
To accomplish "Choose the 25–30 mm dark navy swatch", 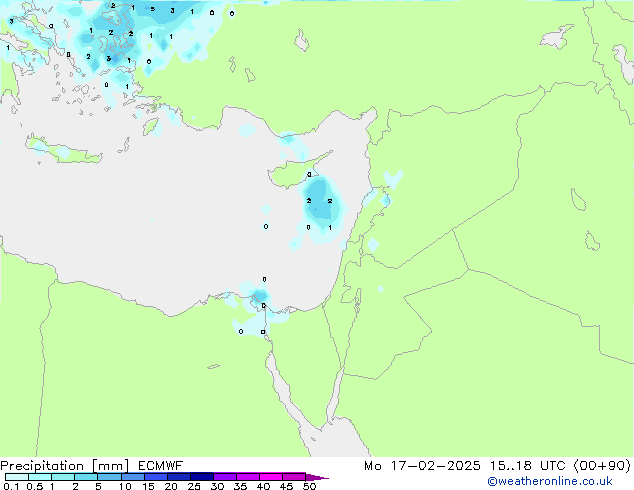I will (201, 477).
